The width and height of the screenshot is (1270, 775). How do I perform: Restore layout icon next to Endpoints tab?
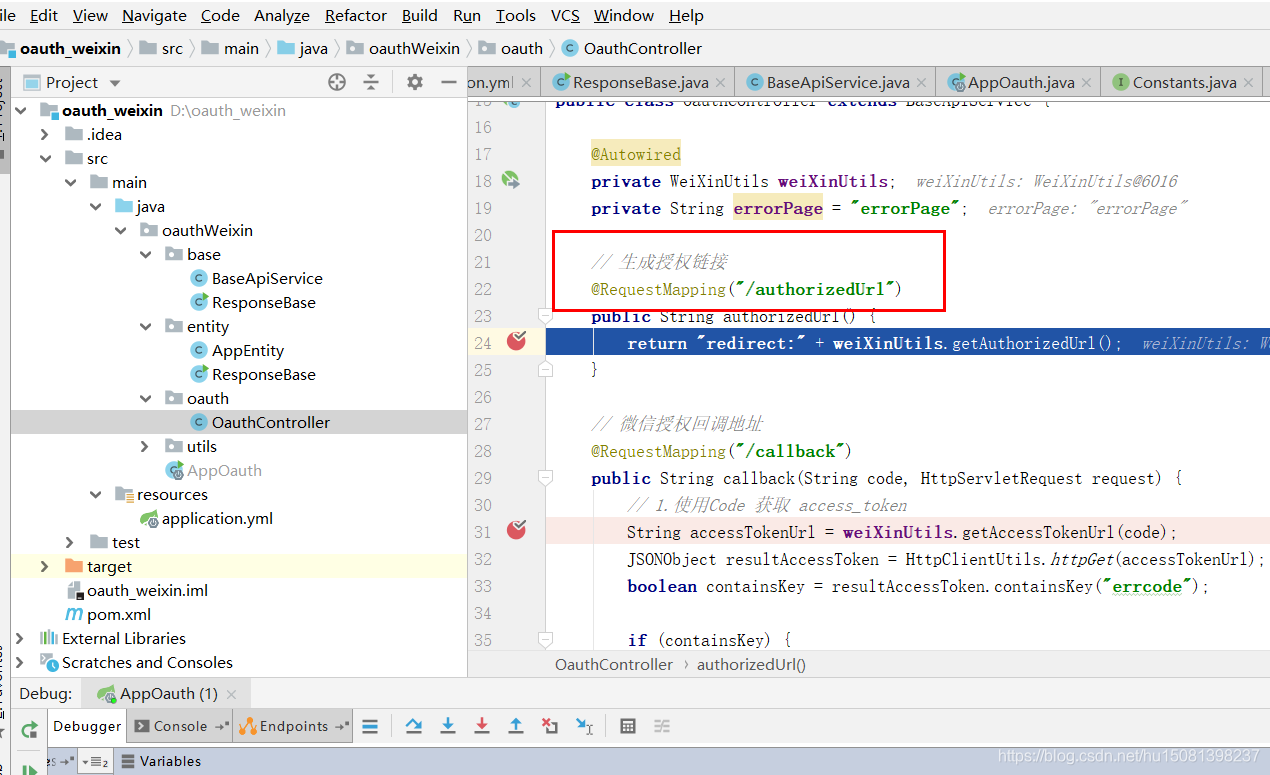342,727
